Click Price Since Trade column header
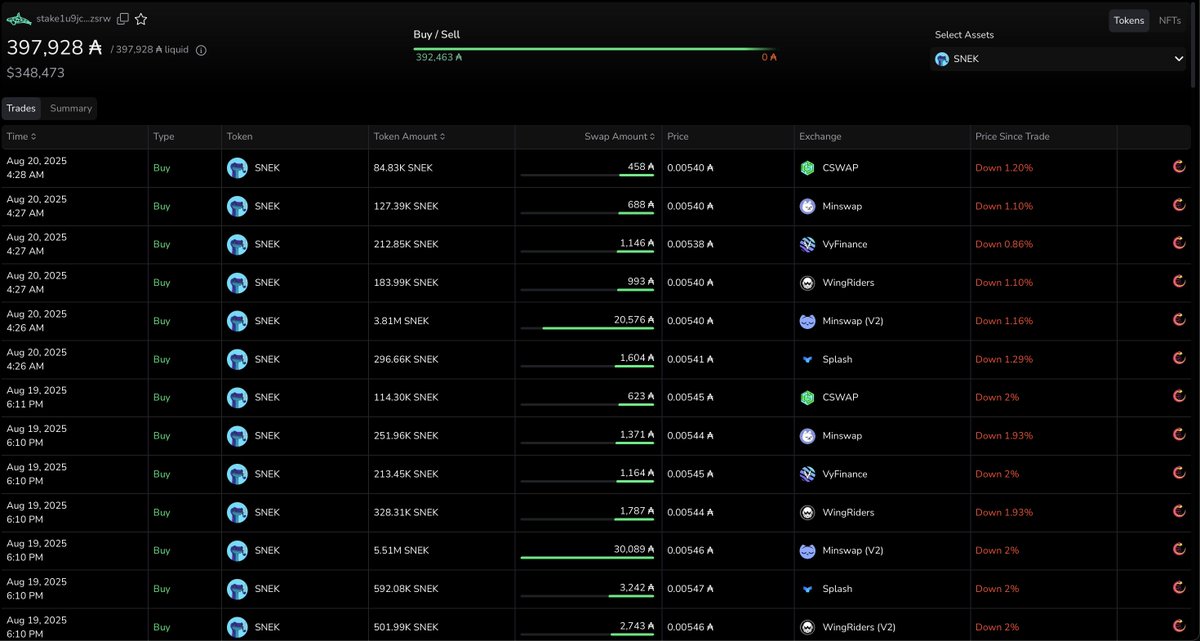Image resolution: width=1200 pixels, height=641 pixels. tap(1012, 136)
